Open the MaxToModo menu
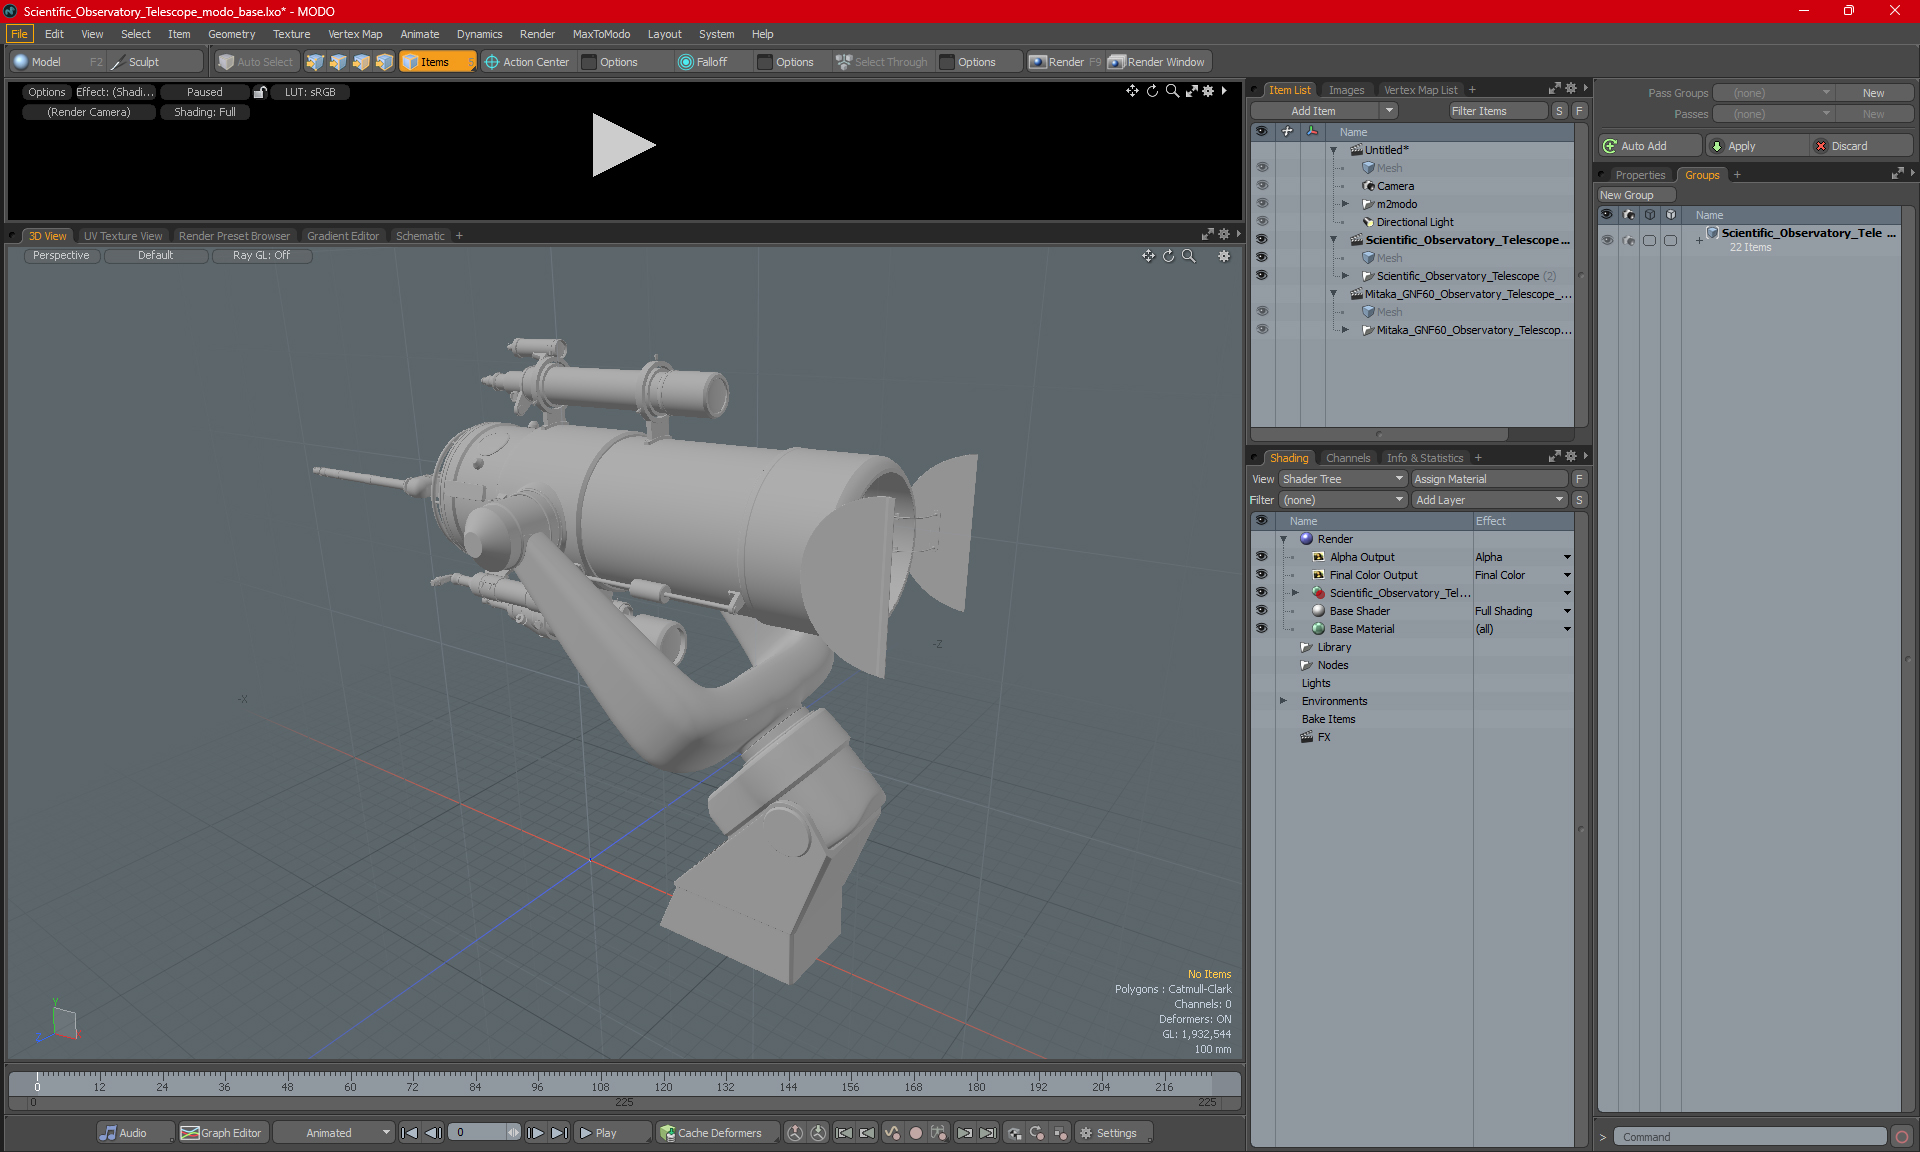Viewport: 1920px width, 1152px height. tap(601, 34)
